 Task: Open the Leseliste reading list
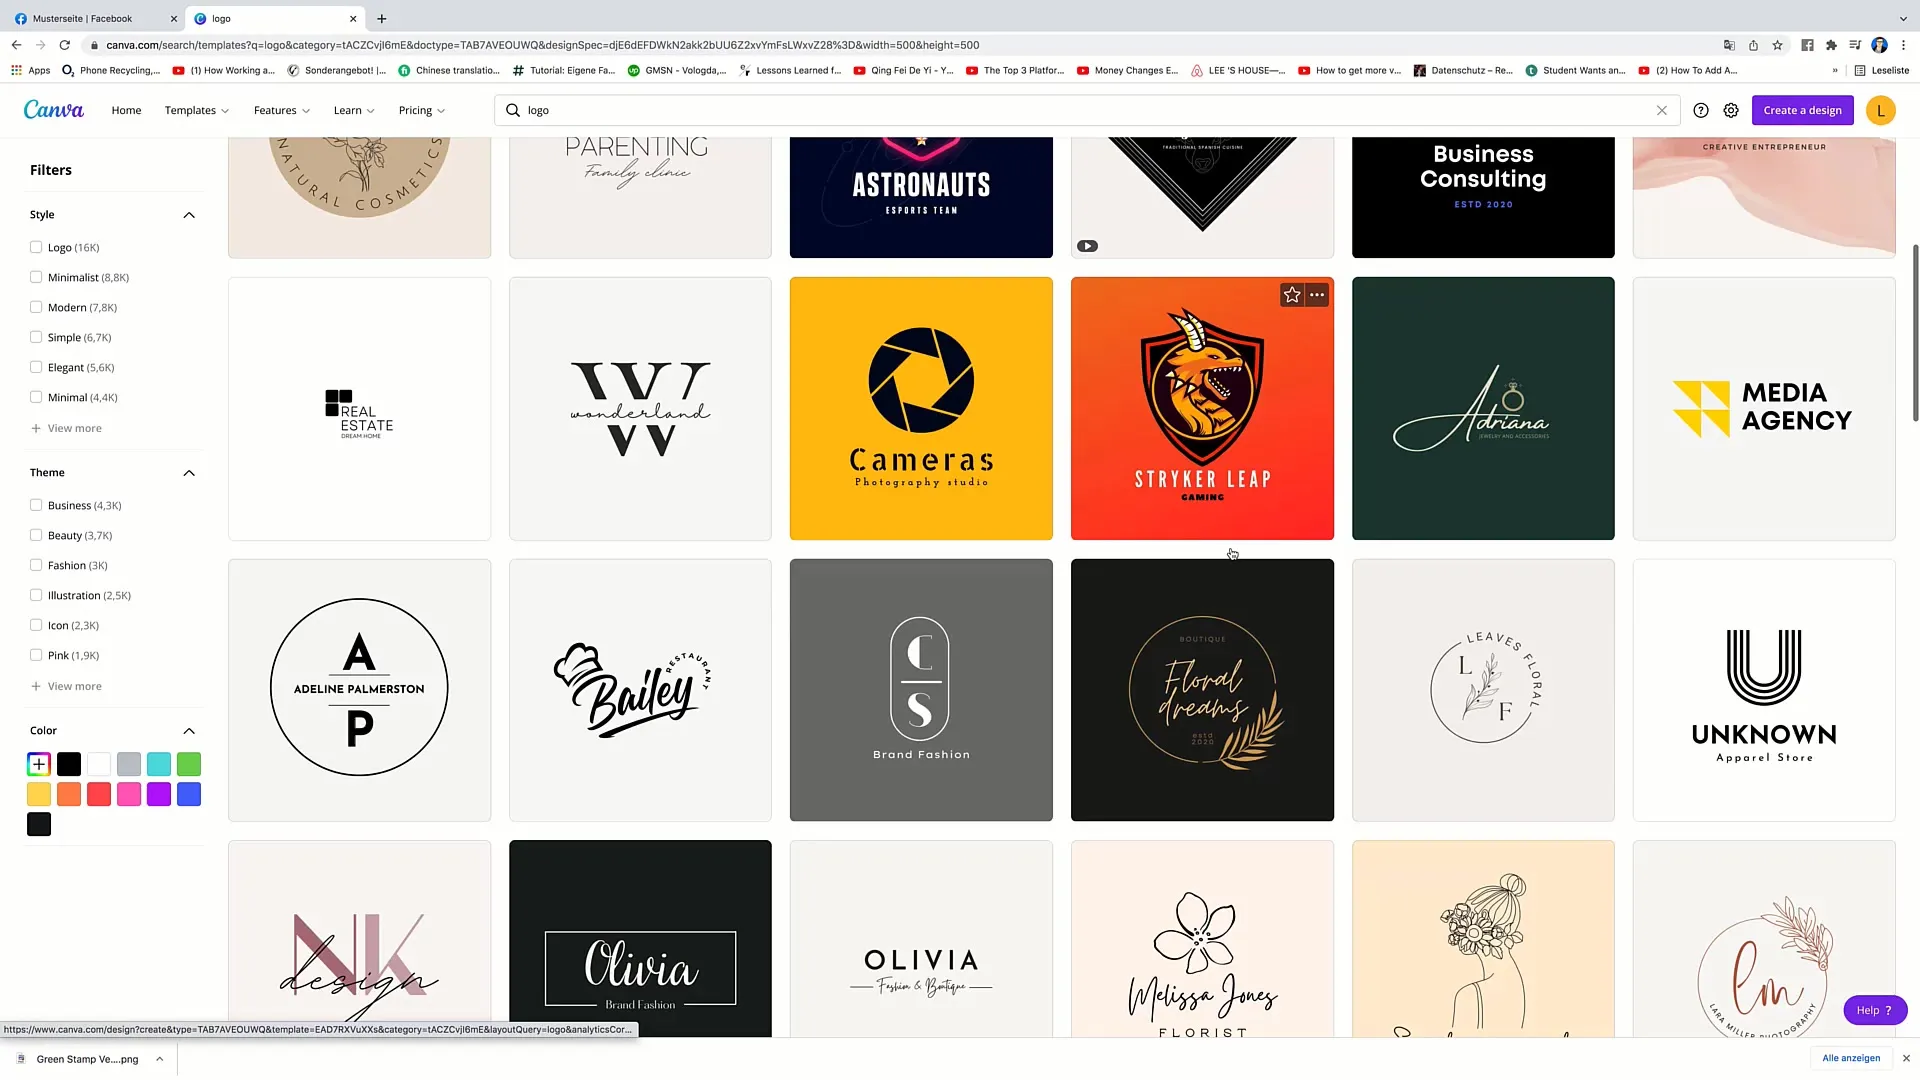pos(1882,70)
